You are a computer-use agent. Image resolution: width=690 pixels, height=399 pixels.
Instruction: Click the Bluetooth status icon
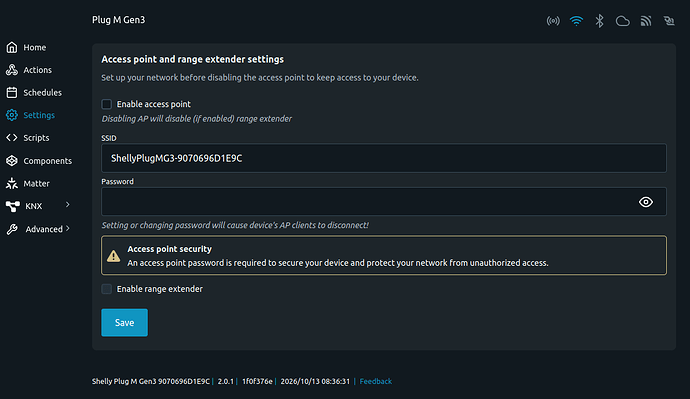pyautogui.click(x=599, y=21)
